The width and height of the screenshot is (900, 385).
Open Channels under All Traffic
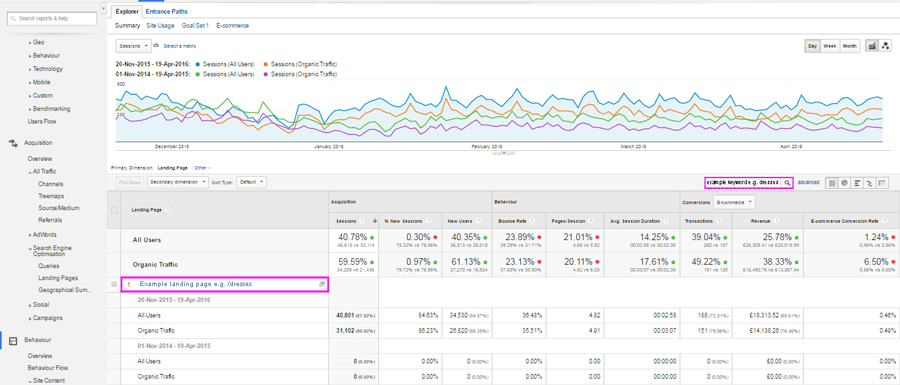[51, 184]
